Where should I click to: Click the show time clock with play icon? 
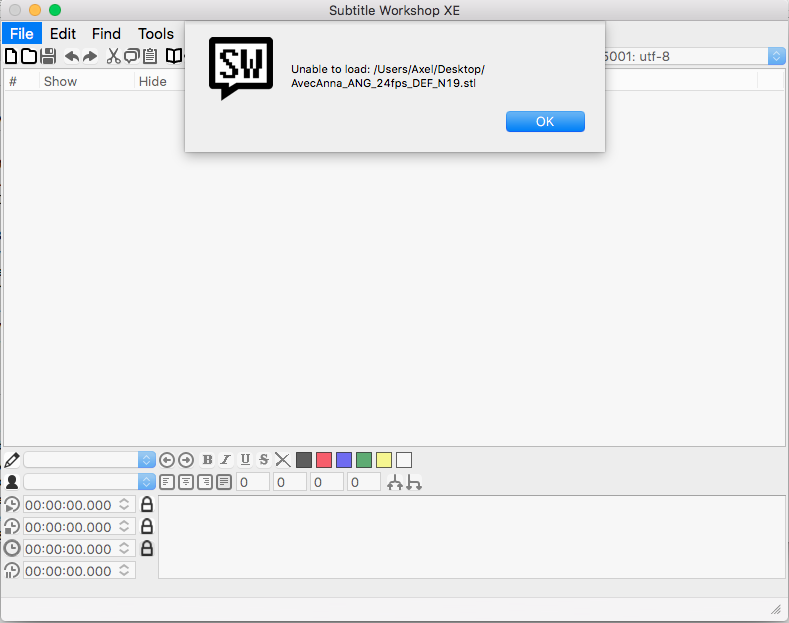pos(12,505)
